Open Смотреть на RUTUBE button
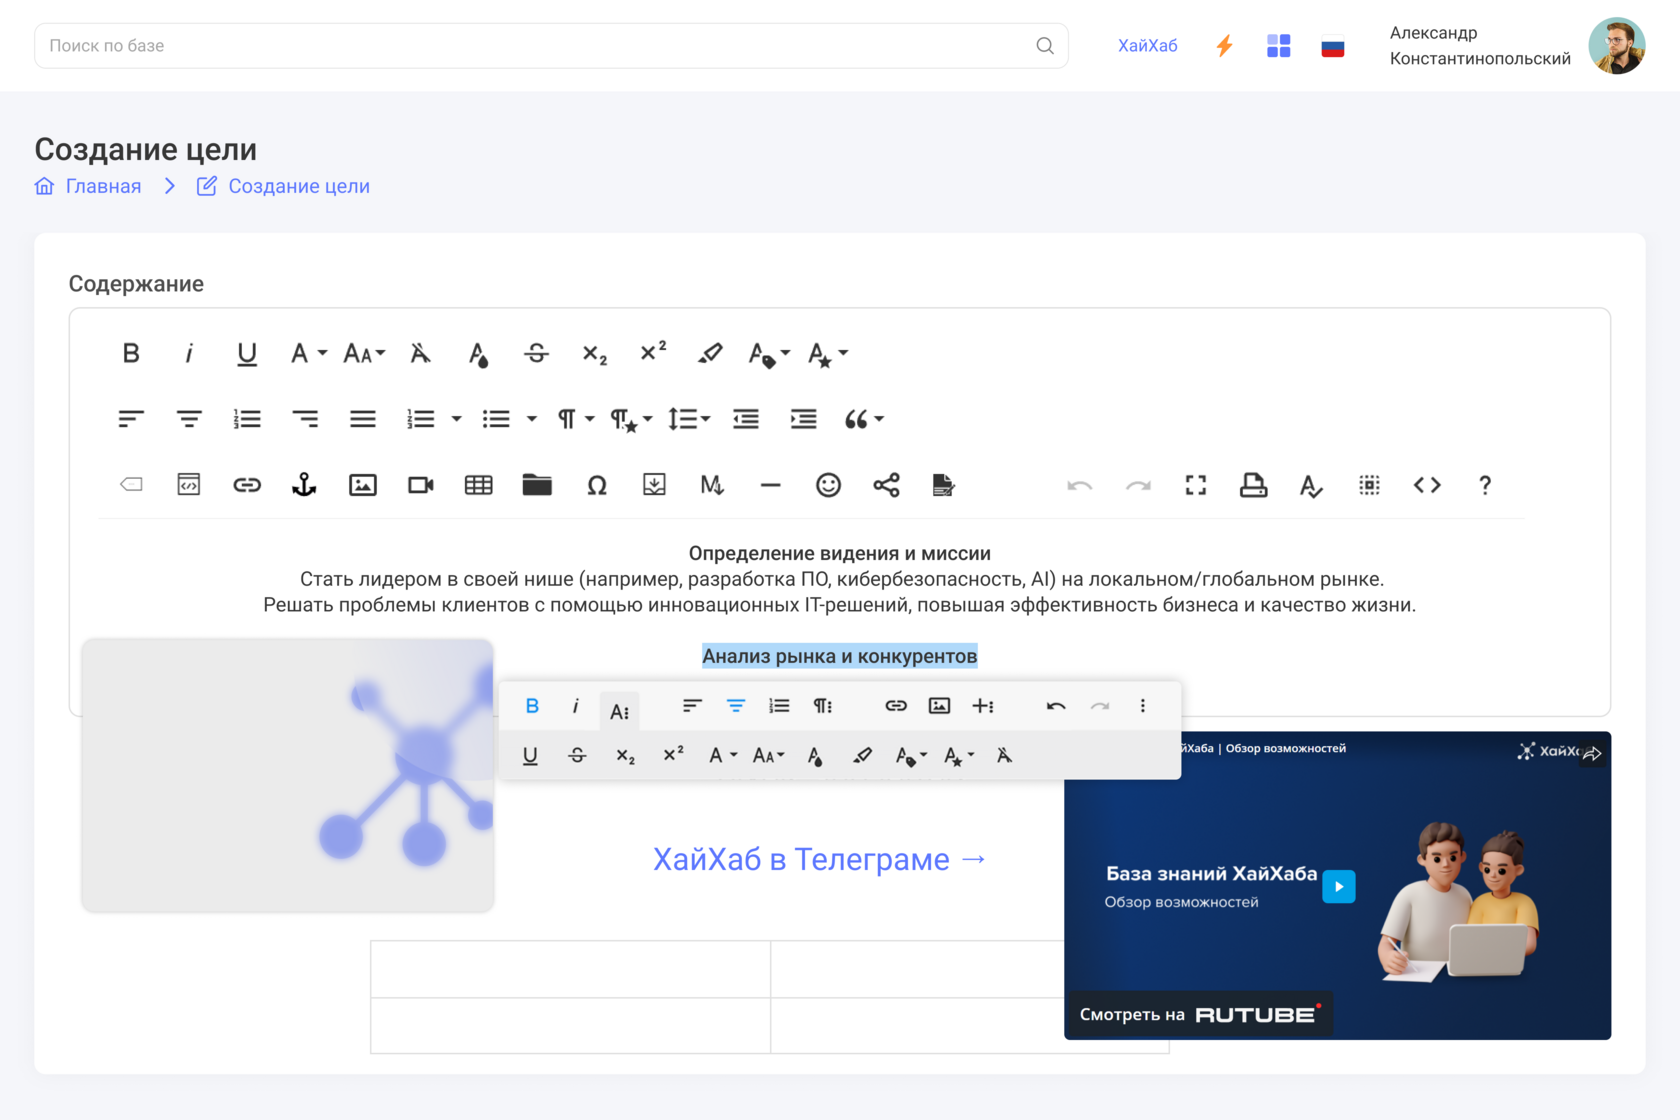This screenshot has width=1680, height=1120. pyautogui.click(x=1199, y=1014)
